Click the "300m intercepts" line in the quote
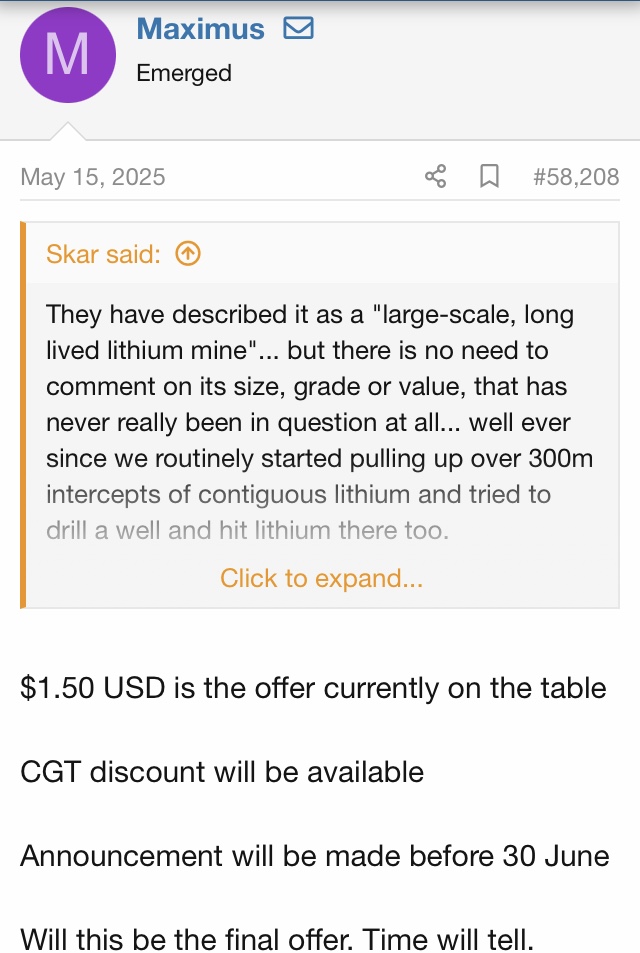This screenshot has width=640, height=953. (x=298, y=494)
